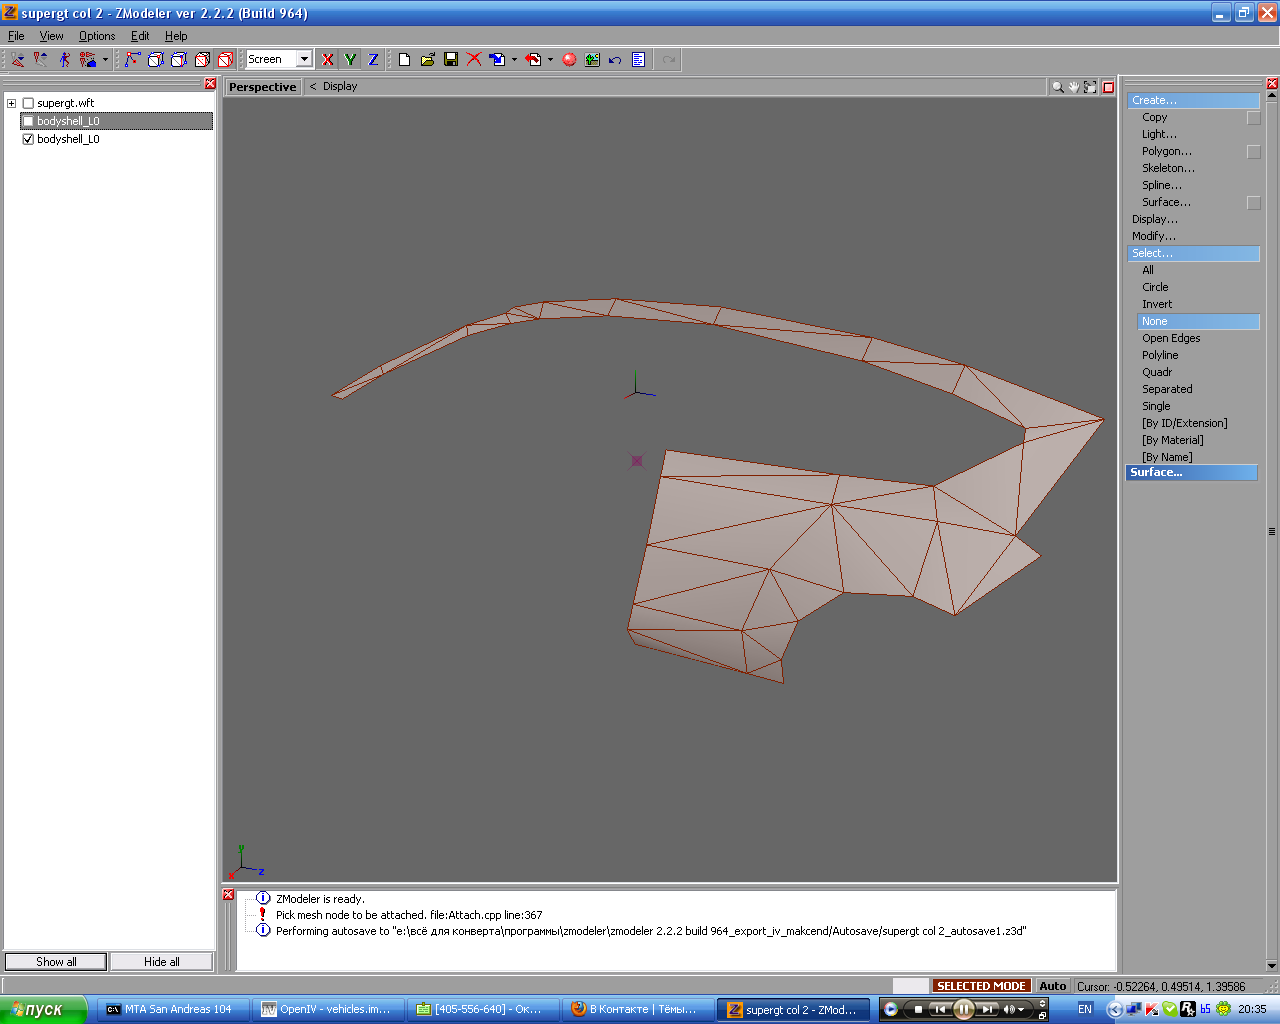Expand the supergt.wft tree node
The width and height of the screenshot is (1280, 1024).
(x=12, y=103)
